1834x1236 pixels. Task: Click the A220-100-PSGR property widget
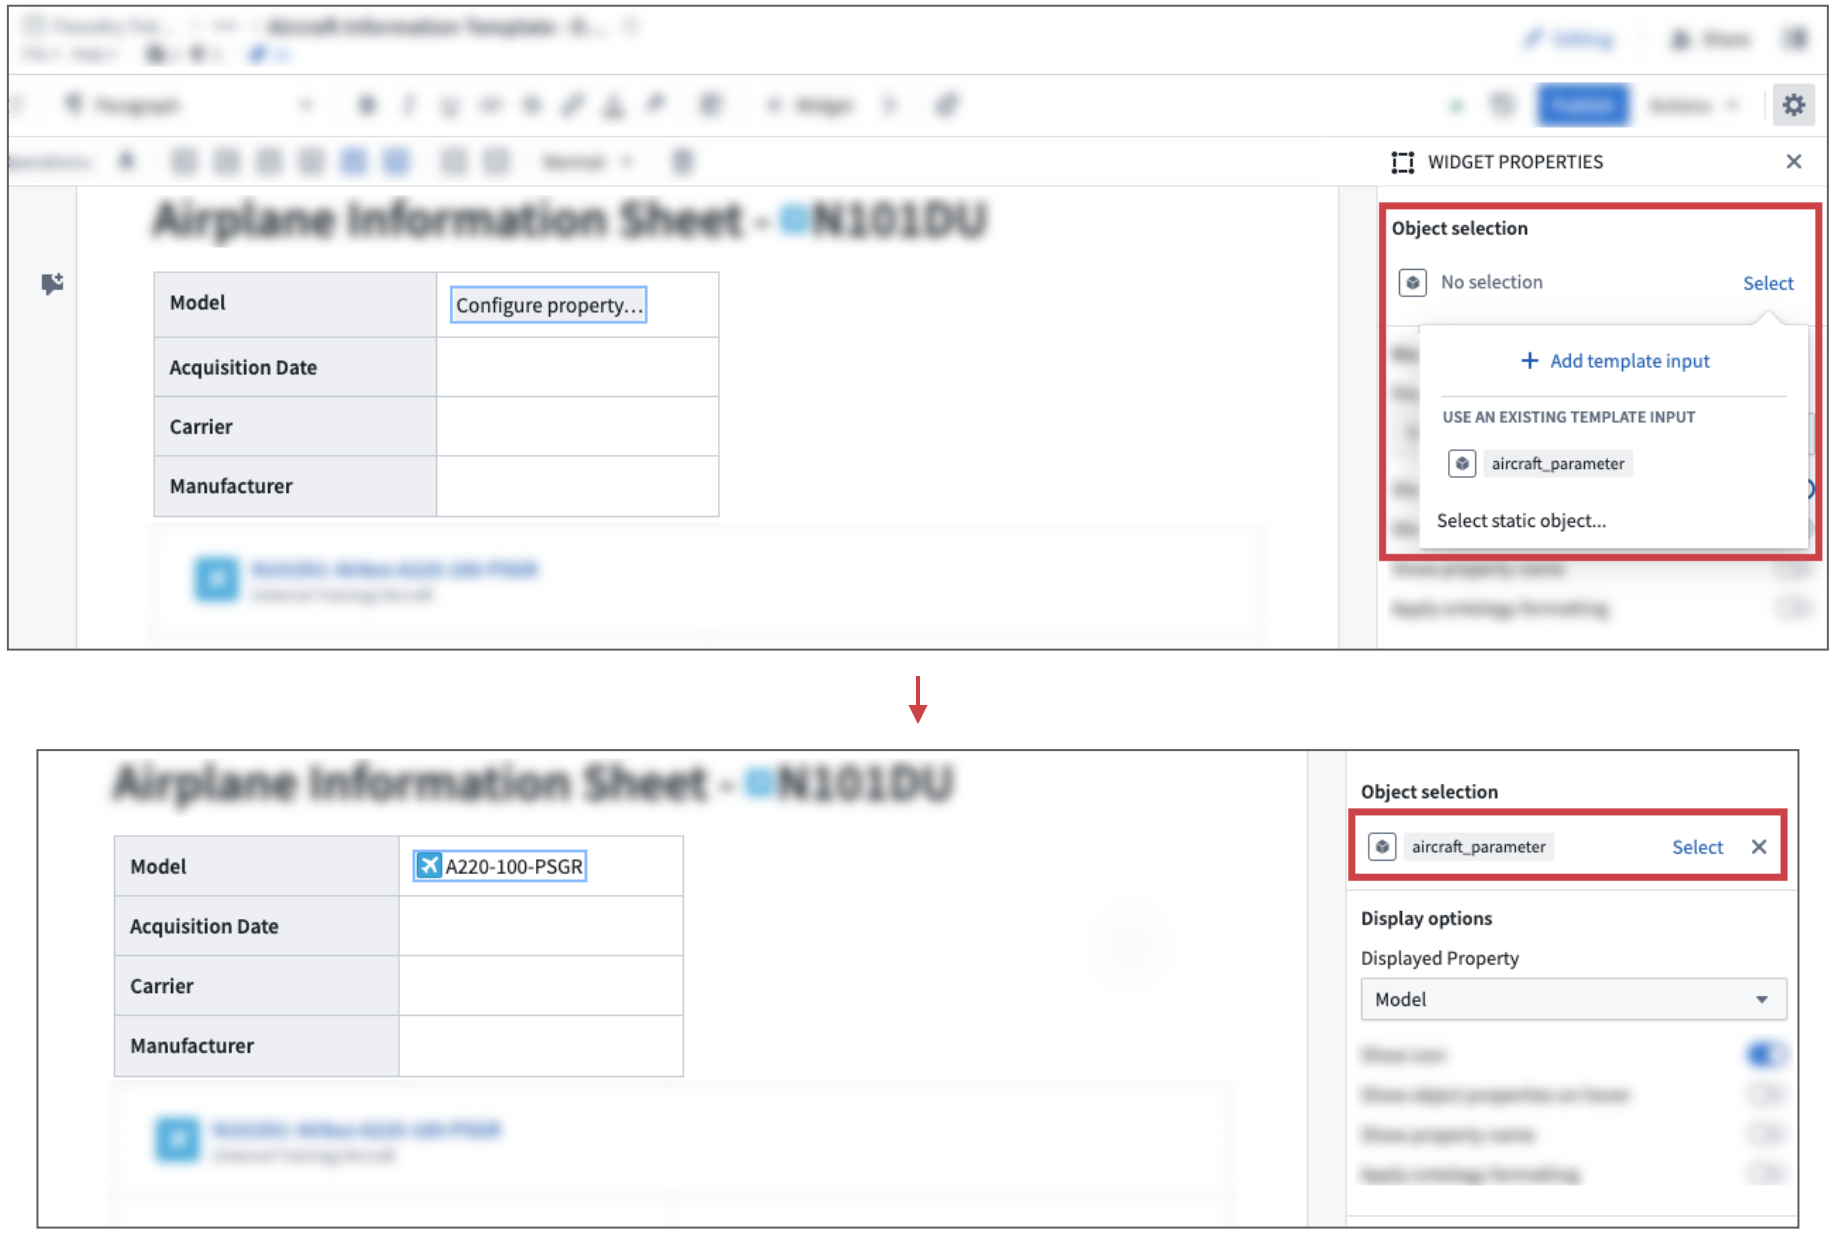[x=500, y=866]
